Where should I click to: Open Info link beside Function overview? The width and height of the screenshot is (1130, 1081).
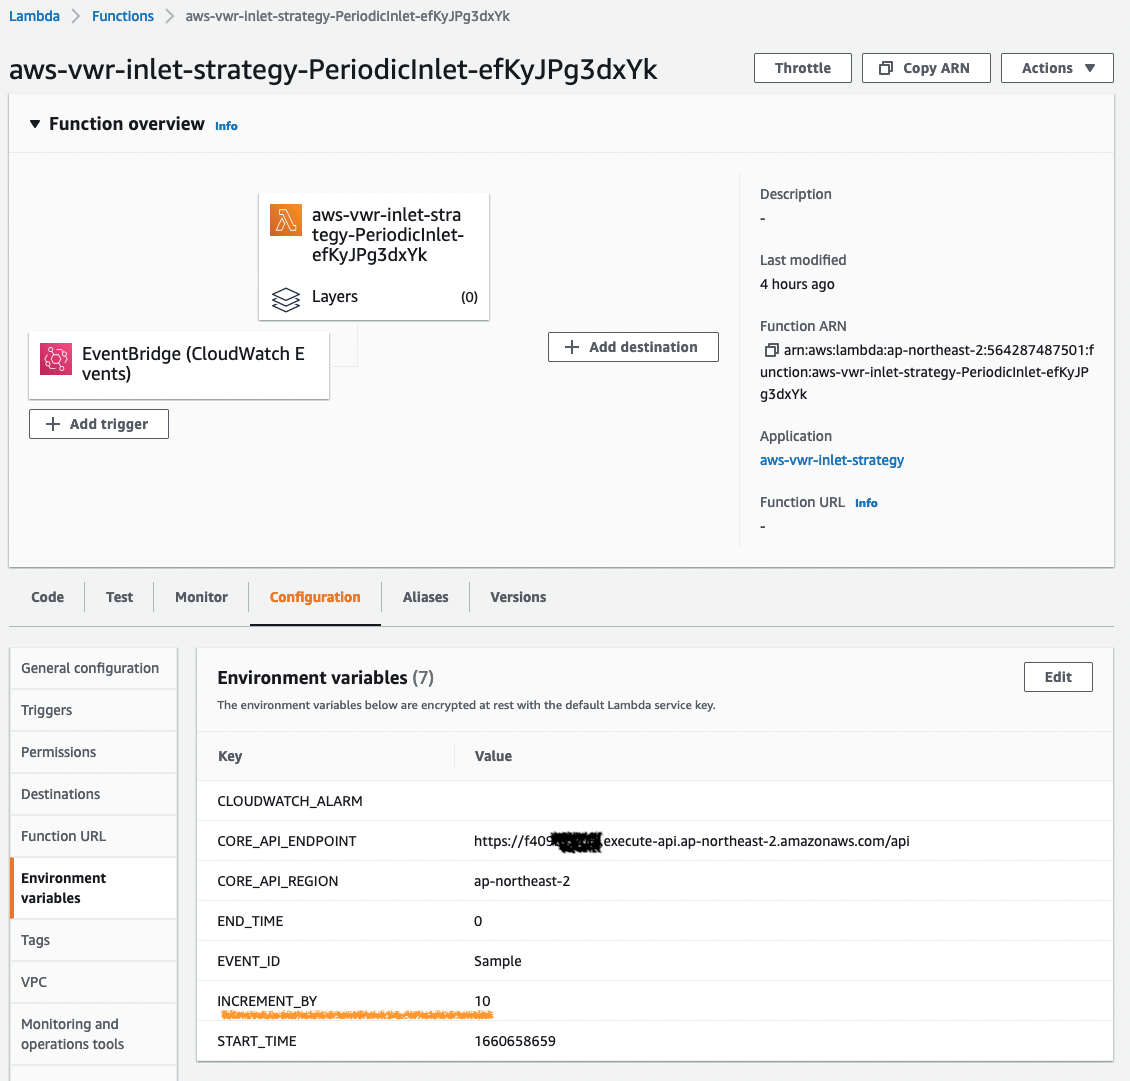click(x=226, y=125)
